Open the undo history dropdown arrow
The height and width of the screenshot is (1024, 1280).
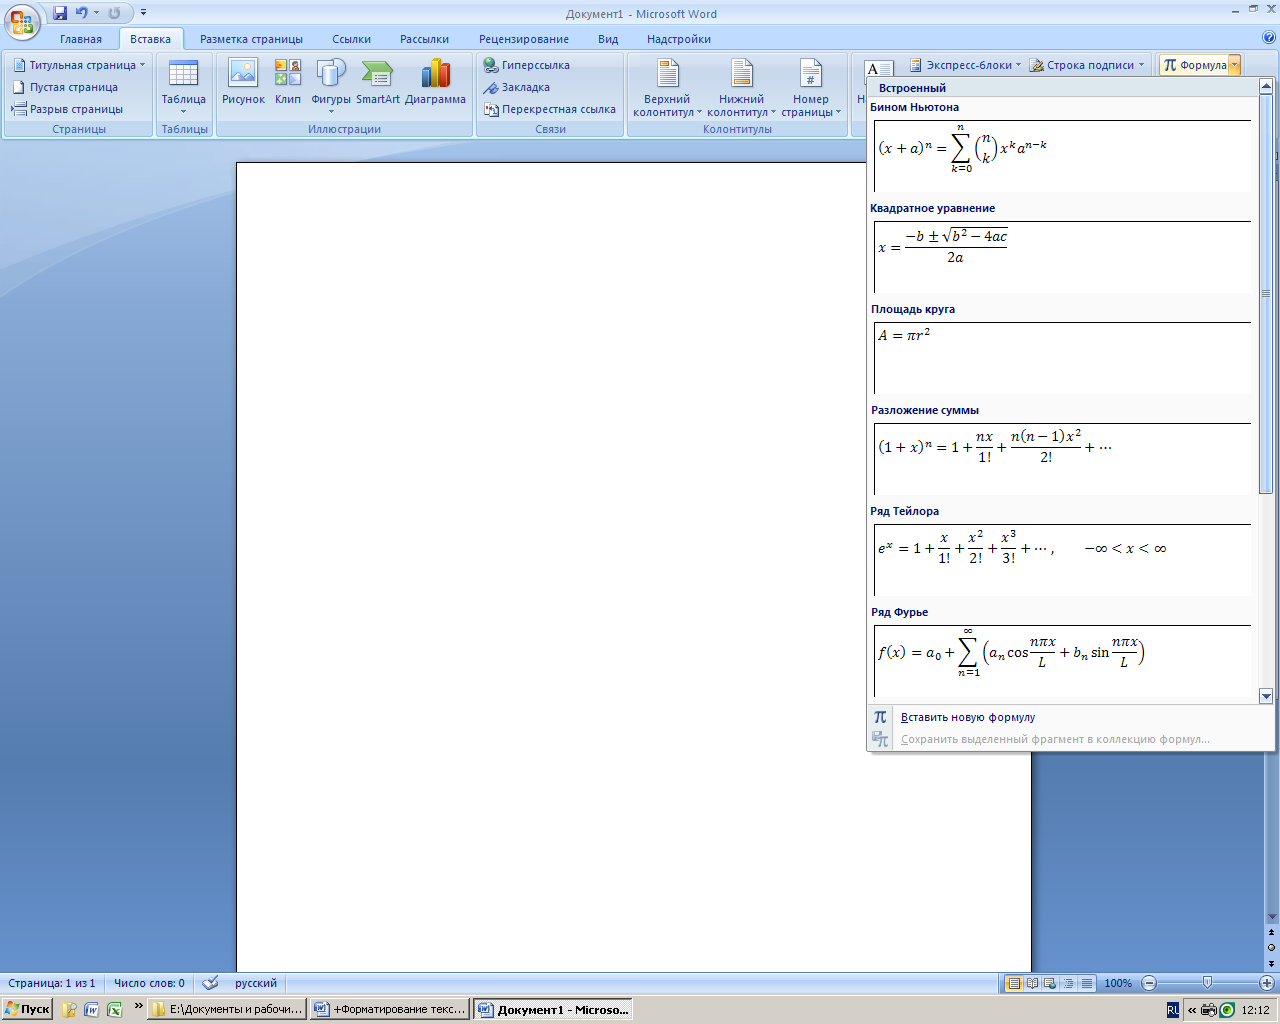point(97,13)
